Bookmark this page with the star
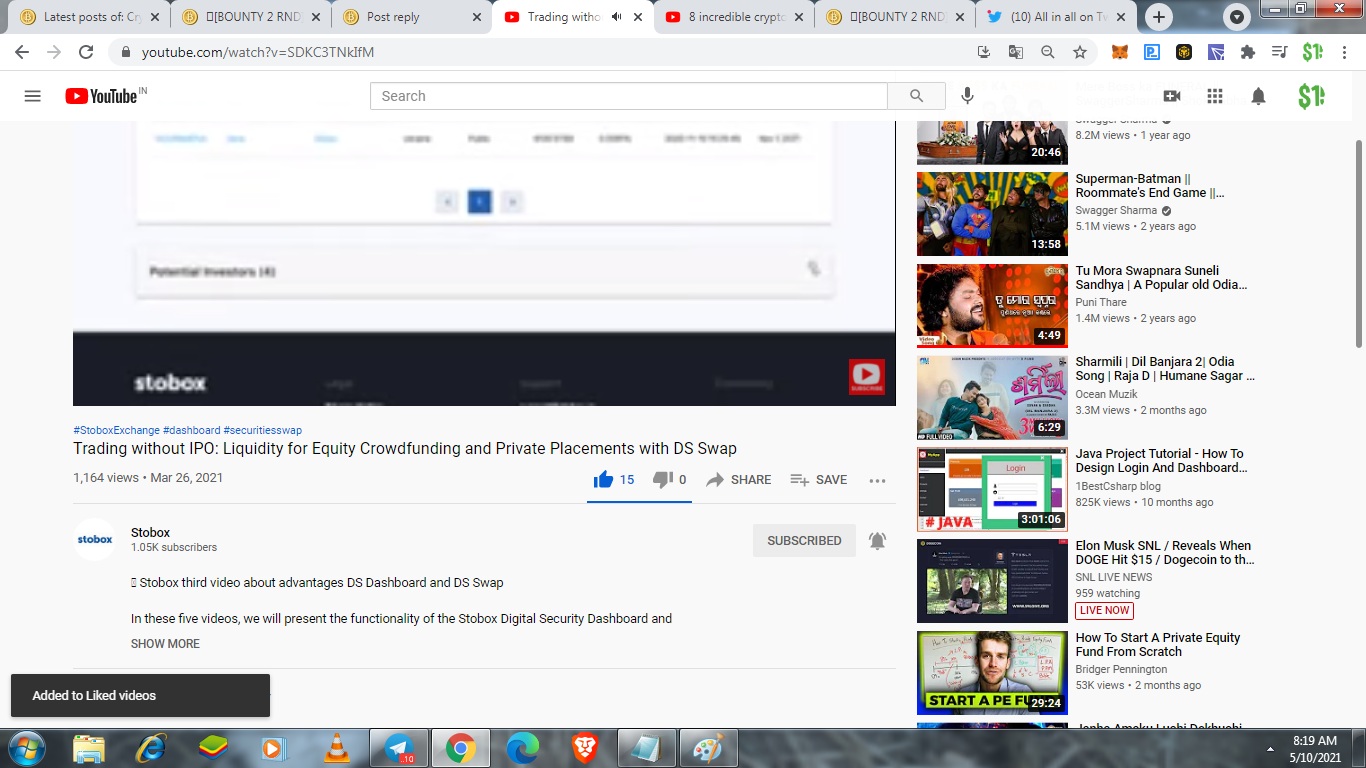This screenshot has height=768, width=1366. coord(1080,52)
